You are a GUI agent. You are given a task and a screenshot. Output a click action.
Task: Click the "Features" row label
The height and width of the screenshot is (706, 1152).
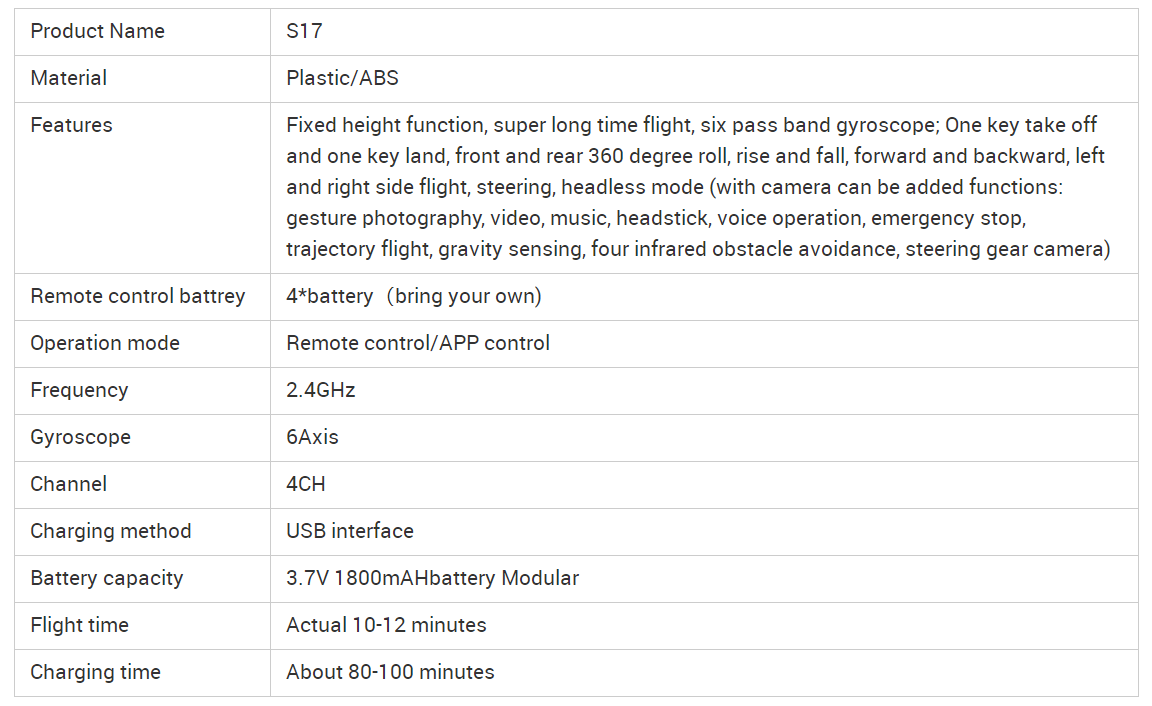[71, 125]
